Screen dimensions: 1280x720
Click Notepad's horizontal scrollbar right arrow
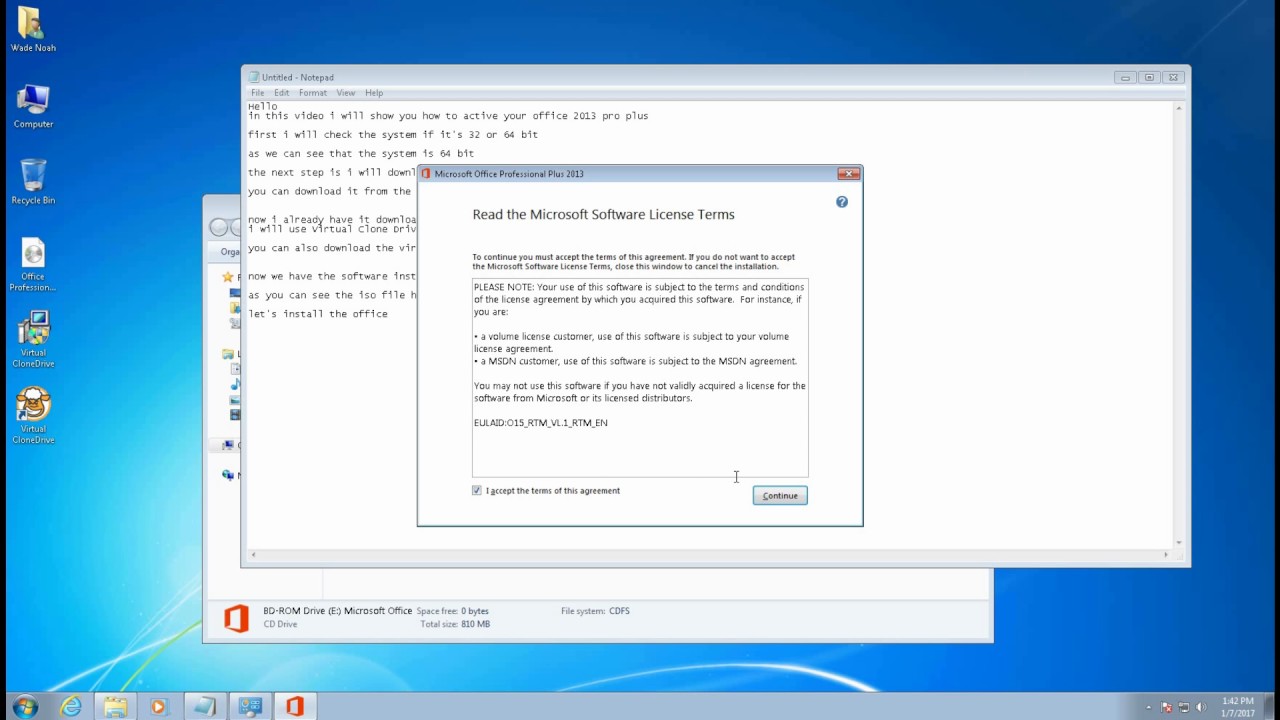[x=1166, y=554]
